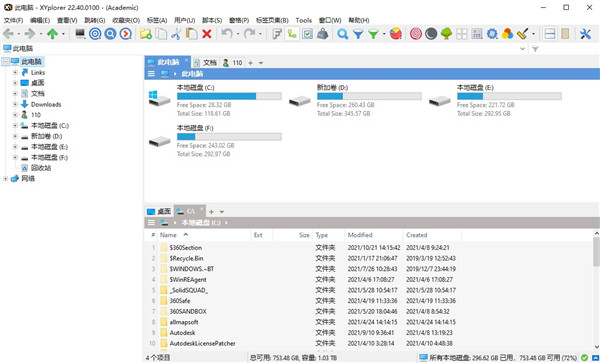Toggle the Font toolbar button
The image size is (600, 363).
(x=277, y=34)
